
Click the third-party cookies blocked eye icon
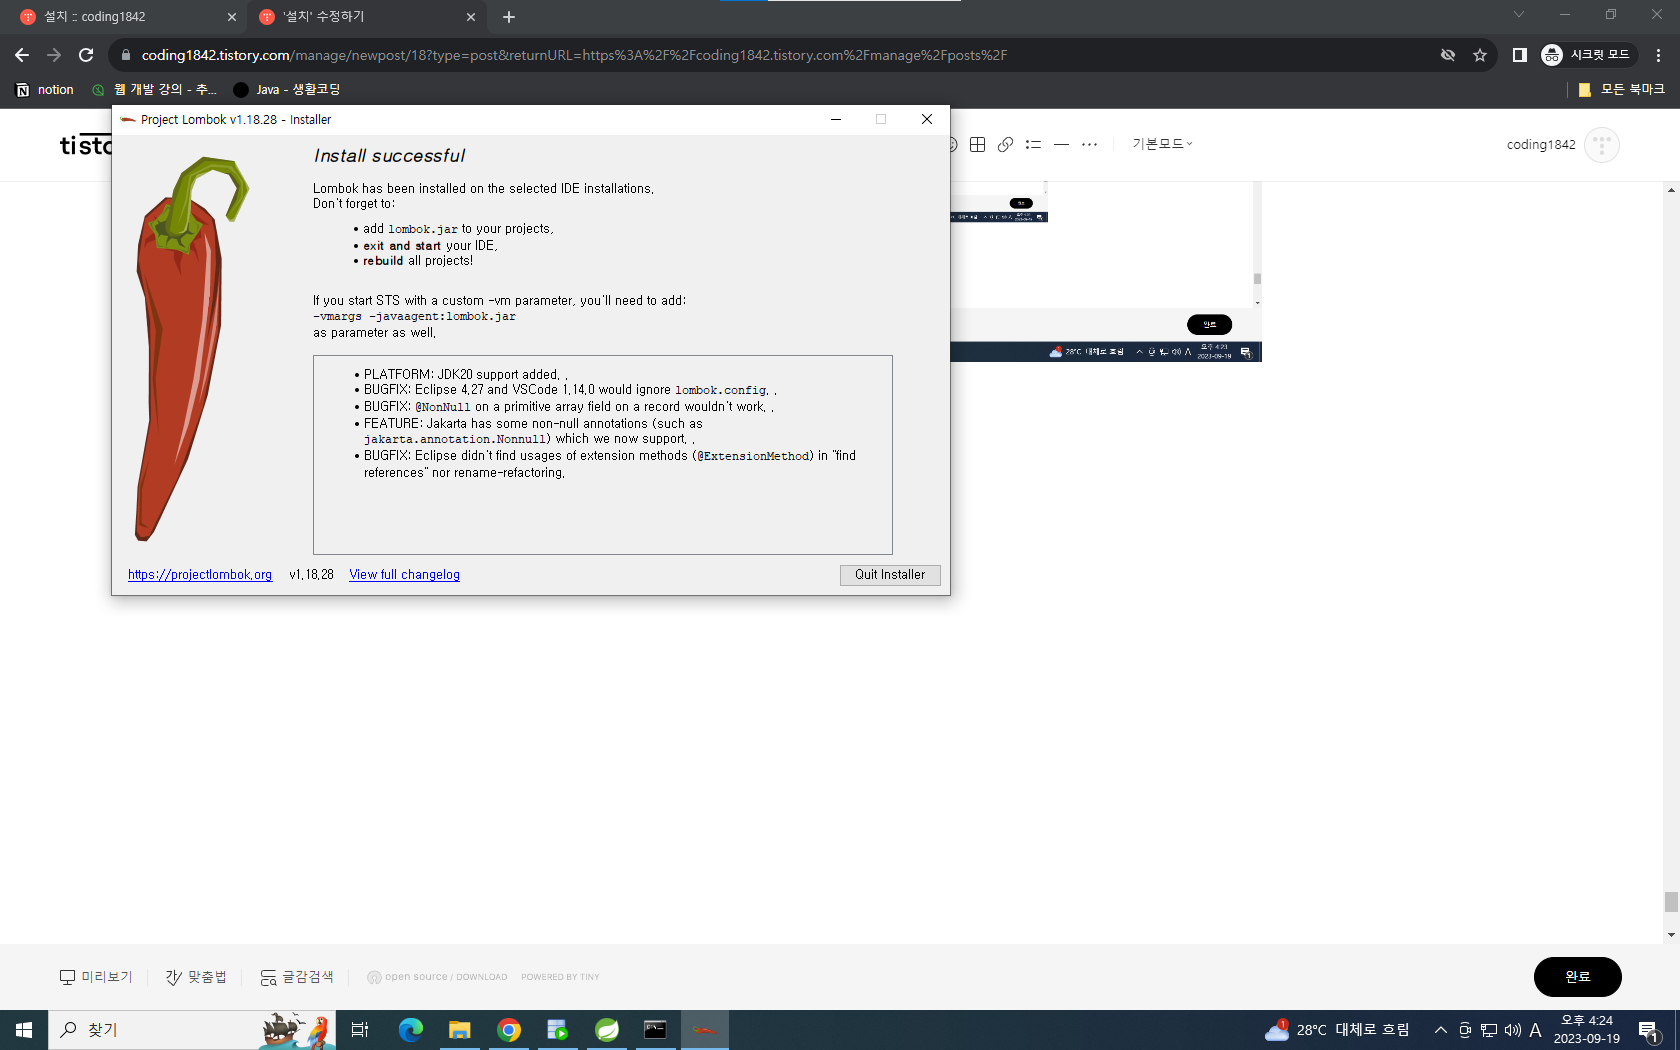1448,55
